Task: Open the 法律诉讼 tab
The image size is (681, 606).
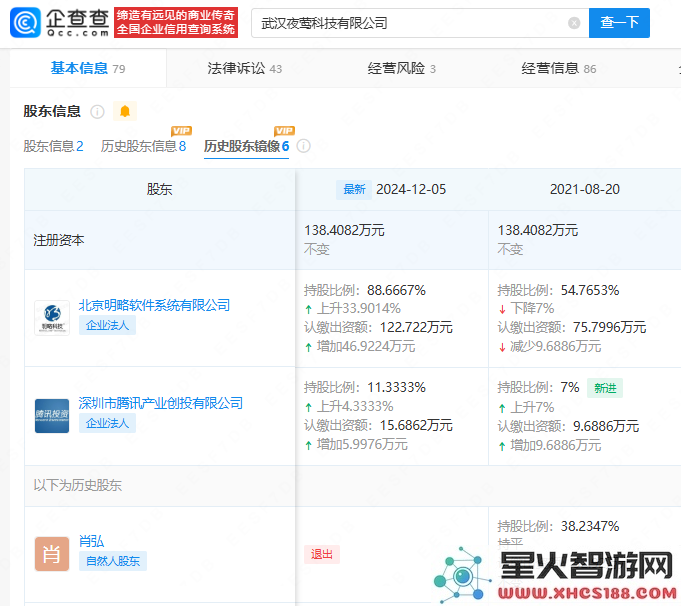Action: (x=245, y=68)
